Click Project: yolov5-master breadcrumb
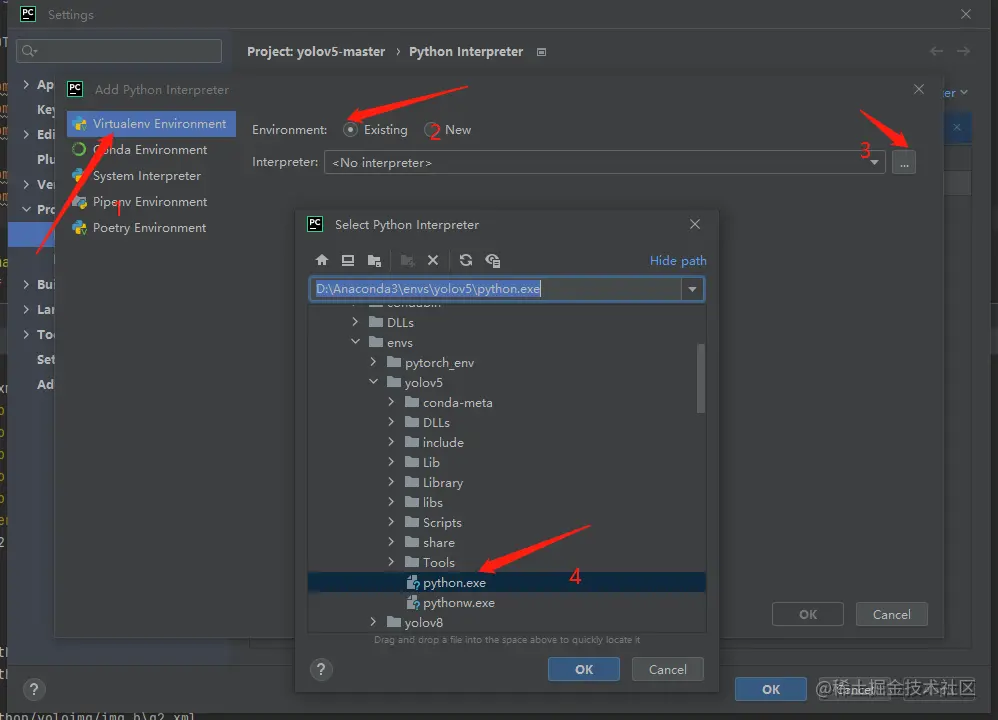The width and height of the screenshot is (998, 720). pos(316,52)
